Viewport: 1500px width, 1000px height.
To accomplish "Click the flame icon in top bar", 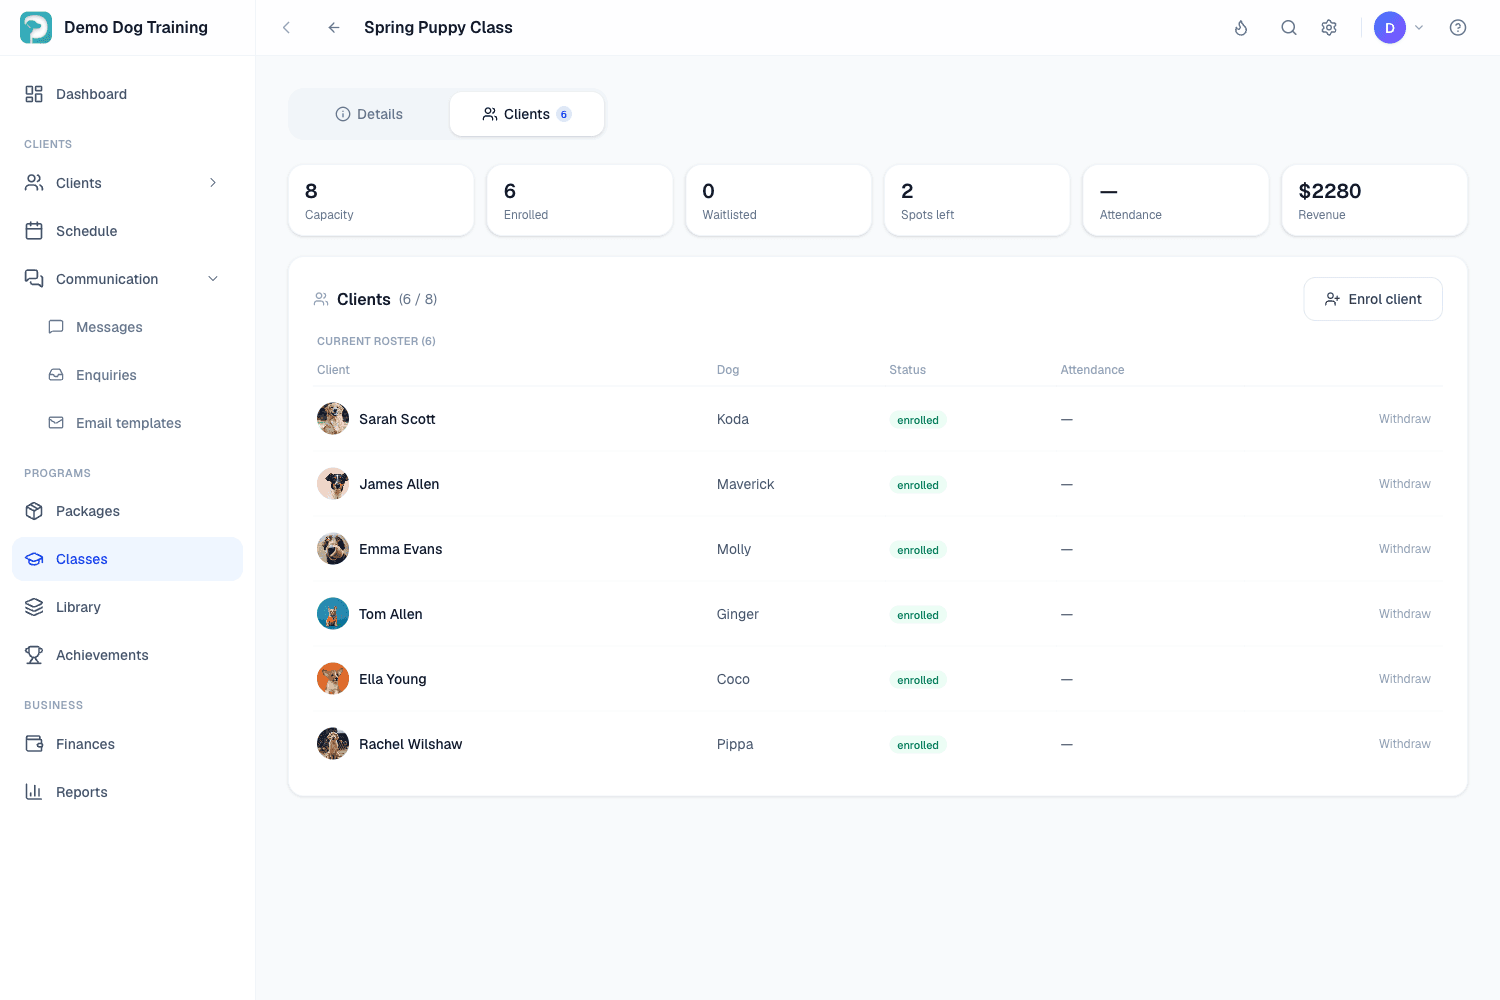I will click(1241, 28).
